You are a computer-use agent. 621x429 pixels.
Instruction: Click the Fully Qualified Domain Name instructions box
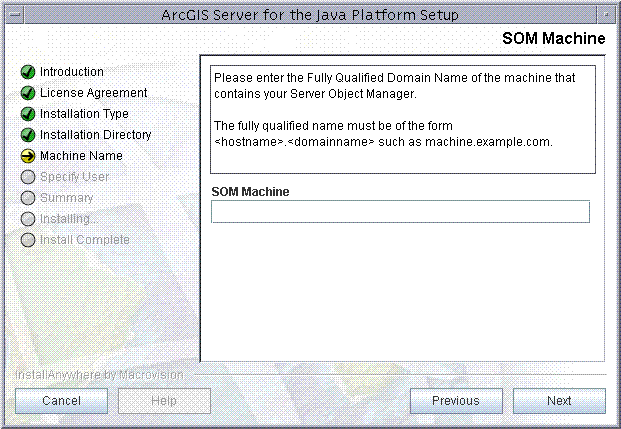tap(403, 119)
